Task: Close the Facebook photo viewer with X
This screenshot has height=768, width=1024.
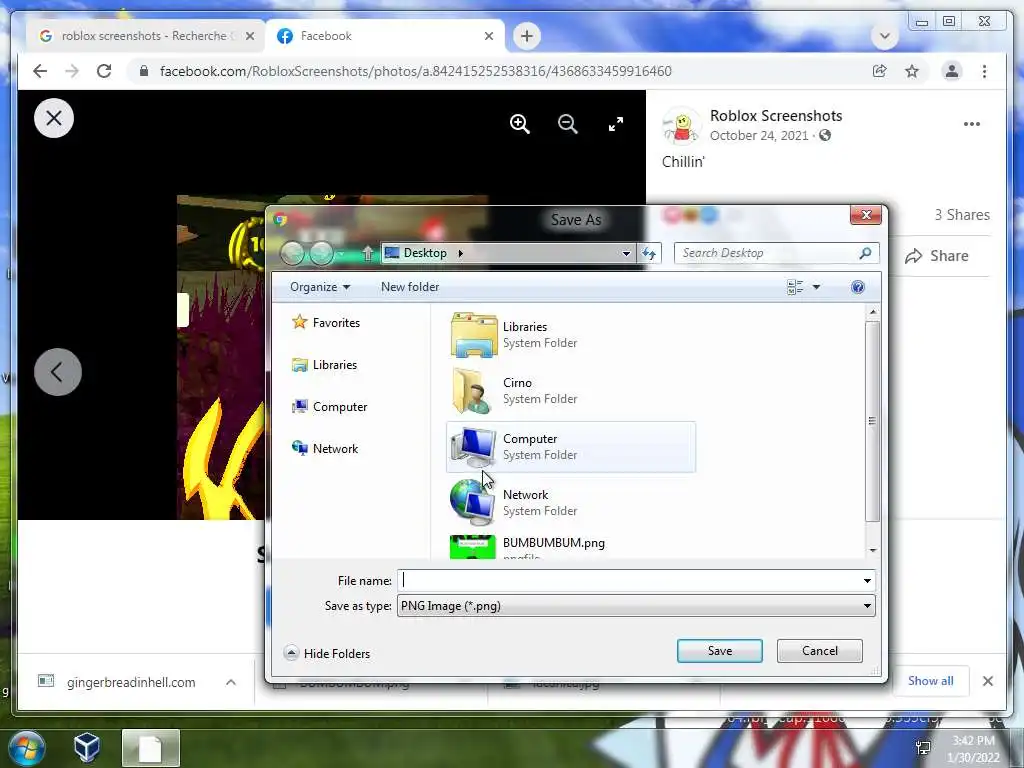Action: coord(54,118)
